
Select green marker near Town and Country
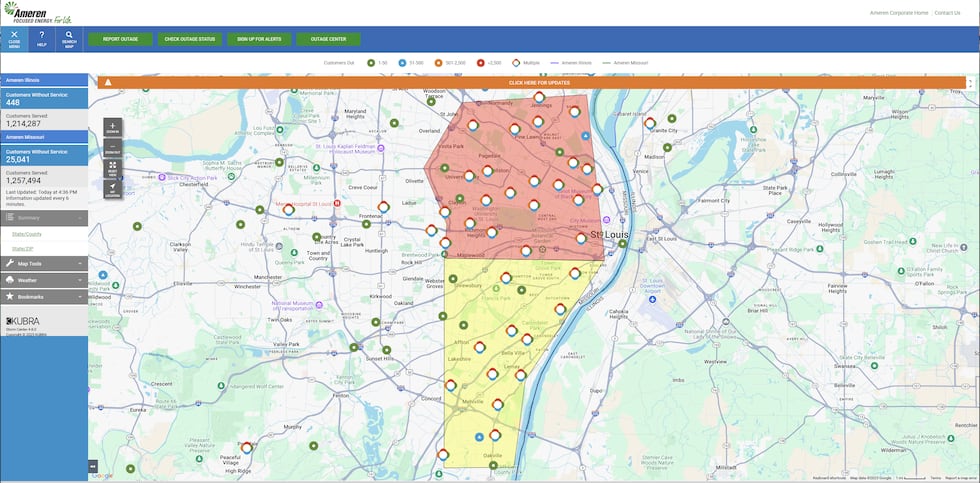click(316, 237)
